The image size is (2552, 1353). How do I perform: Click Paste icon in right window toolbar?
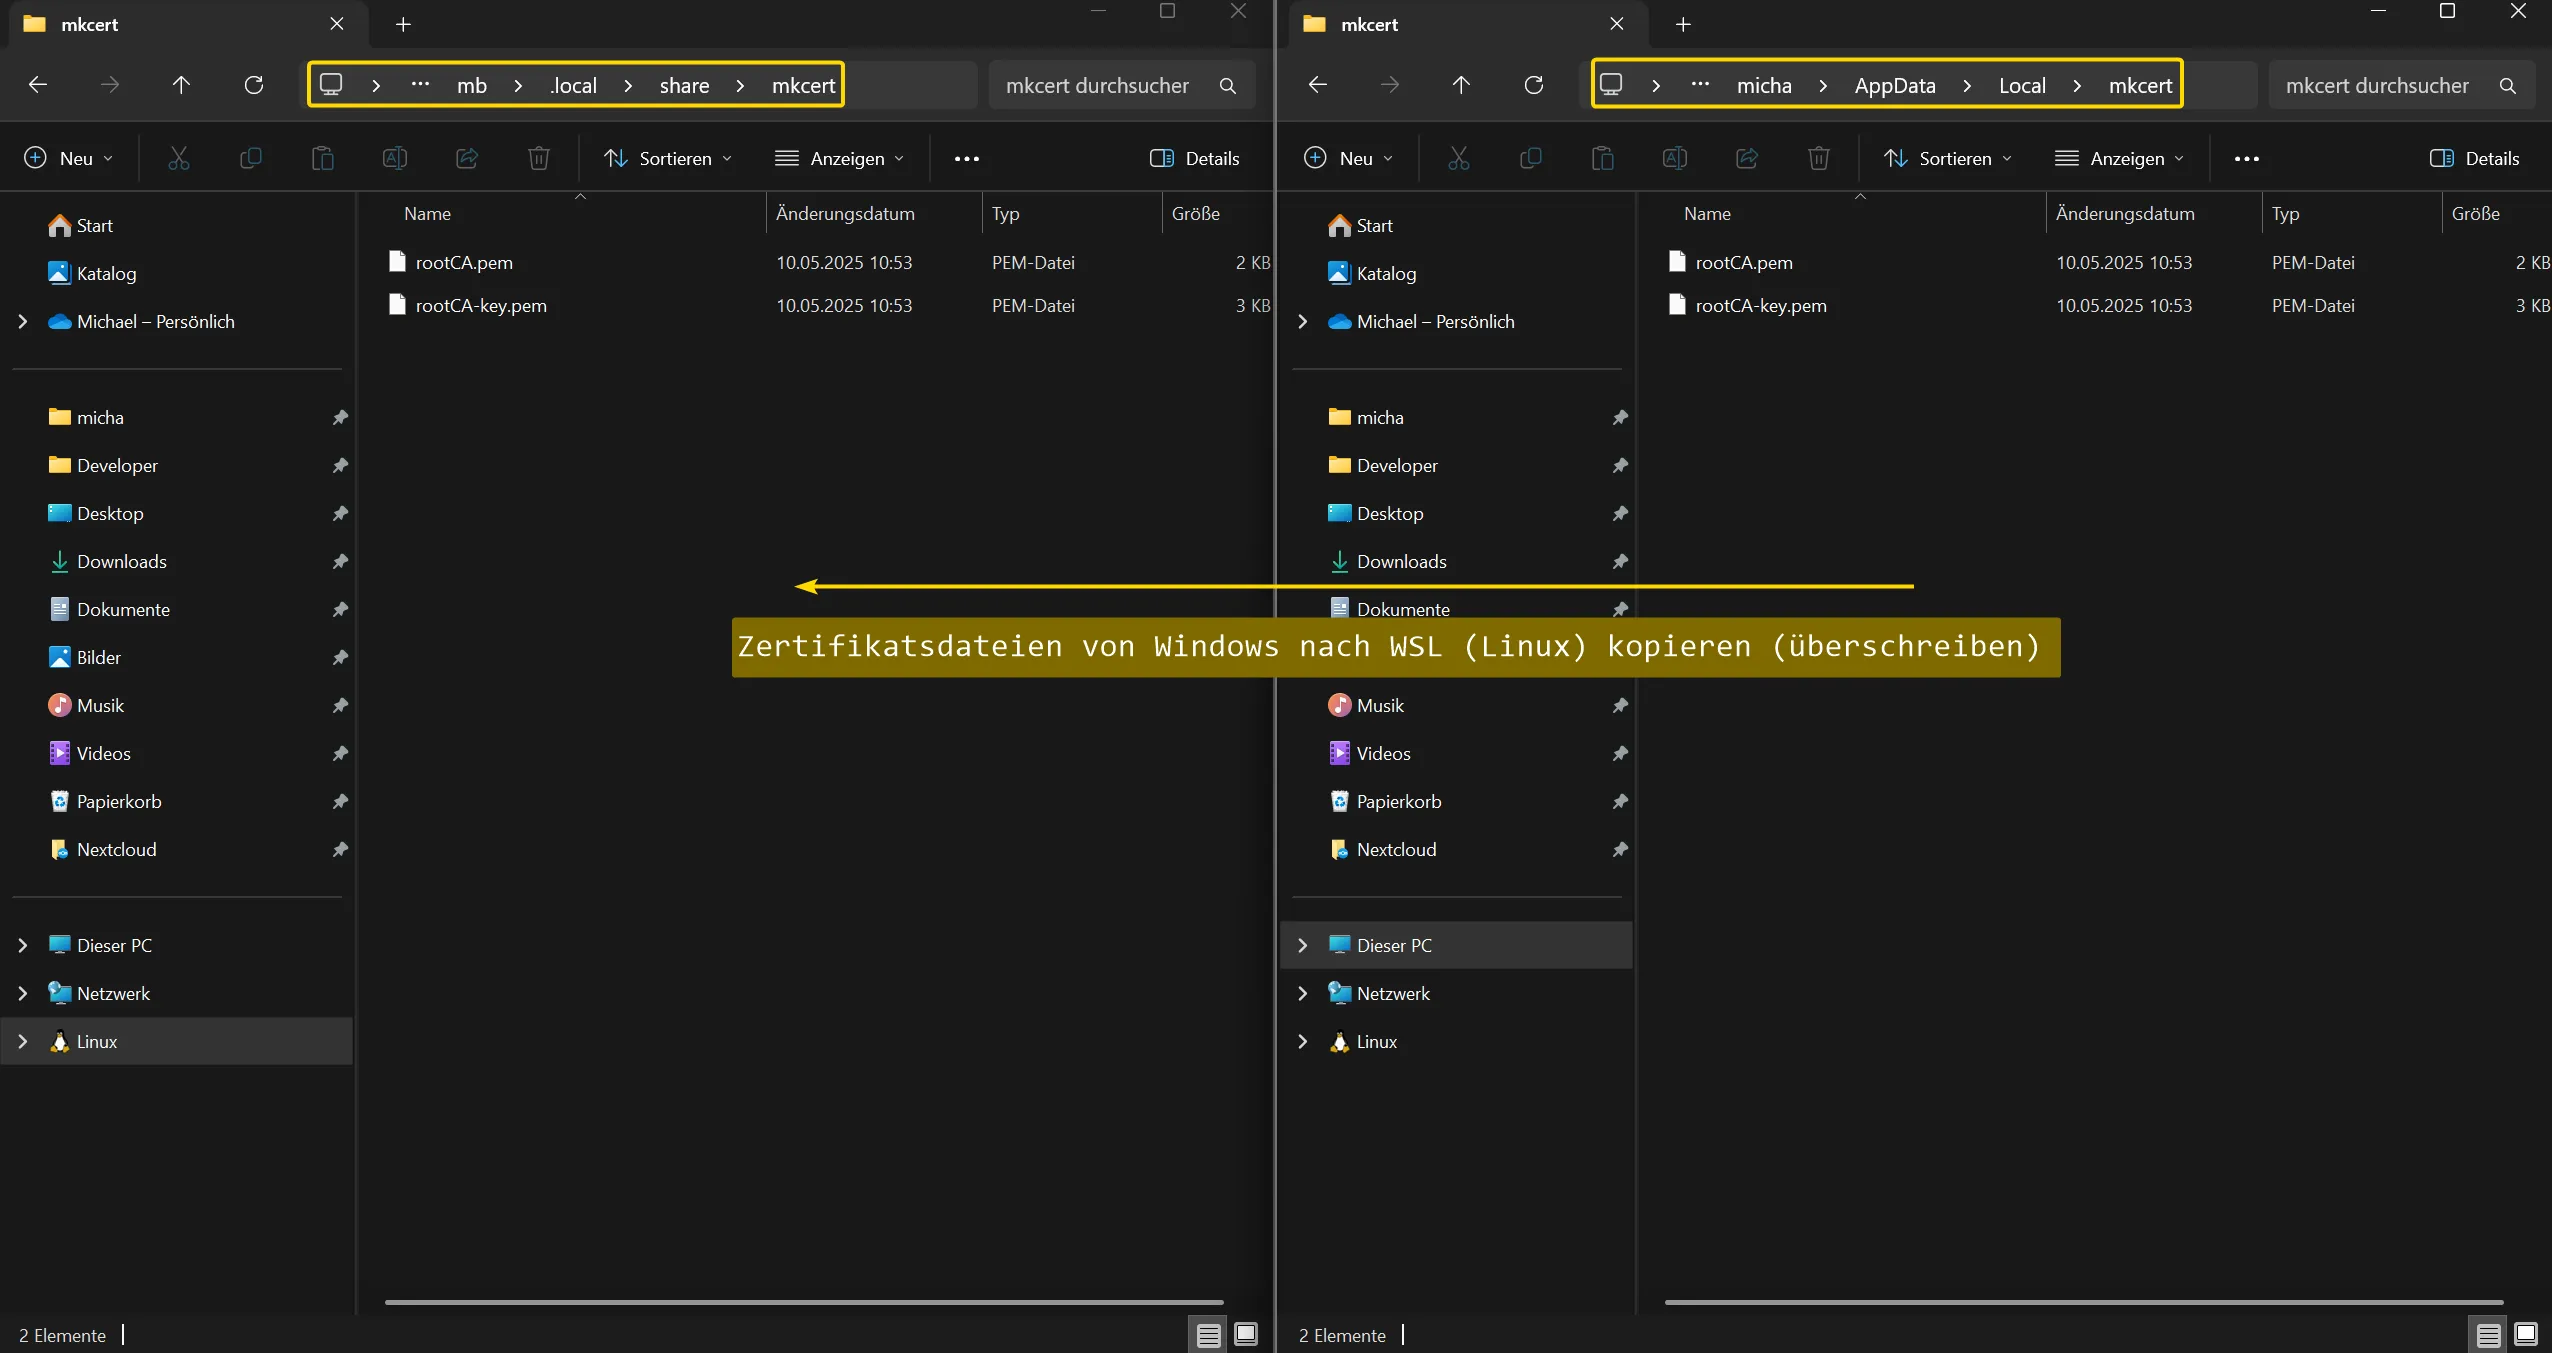(1602, 158)
